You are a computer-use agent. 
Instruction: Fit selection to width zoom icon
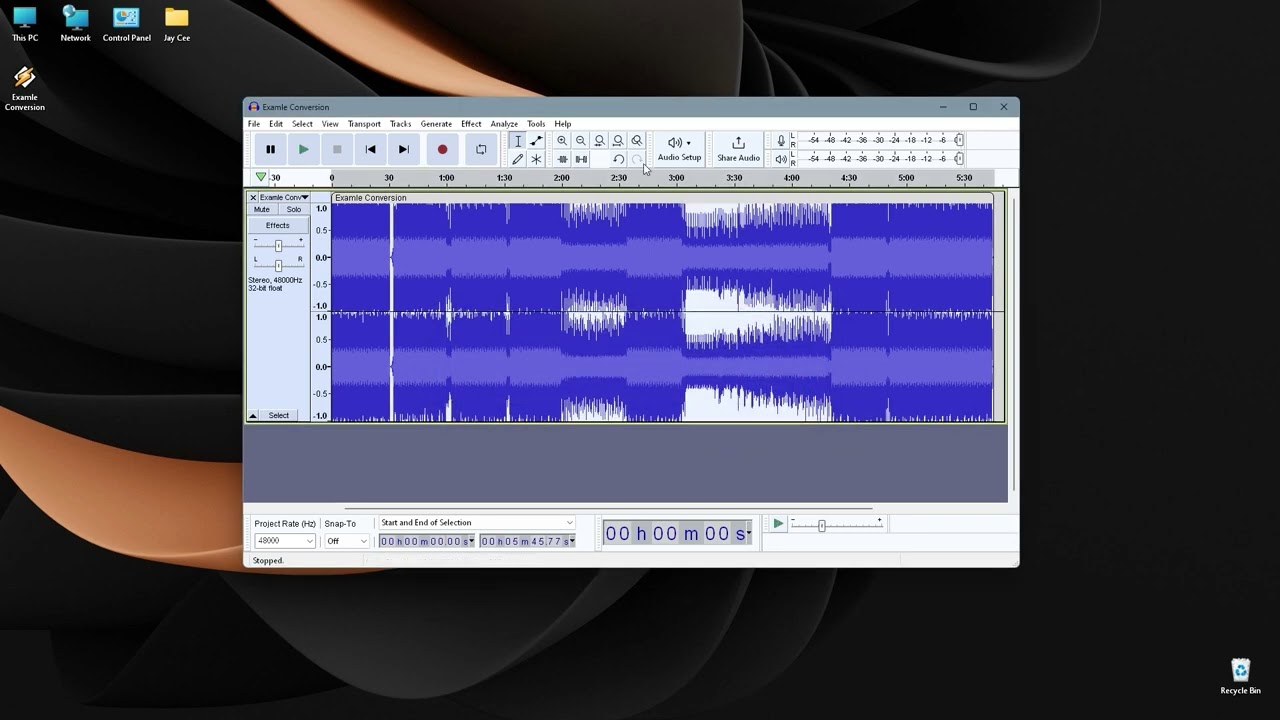click(599, 141)
